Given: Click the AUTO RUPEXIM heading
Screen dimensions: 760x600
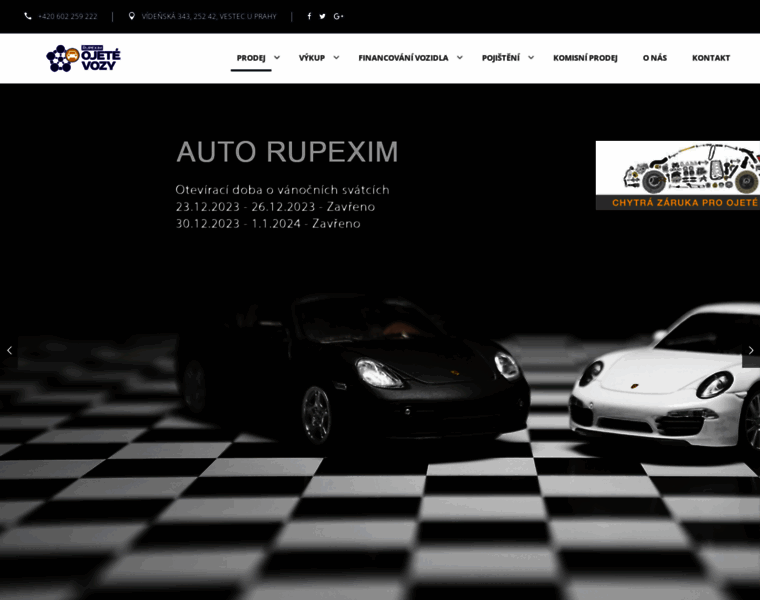Looking at the screenshot, I should tap(287, 152).
